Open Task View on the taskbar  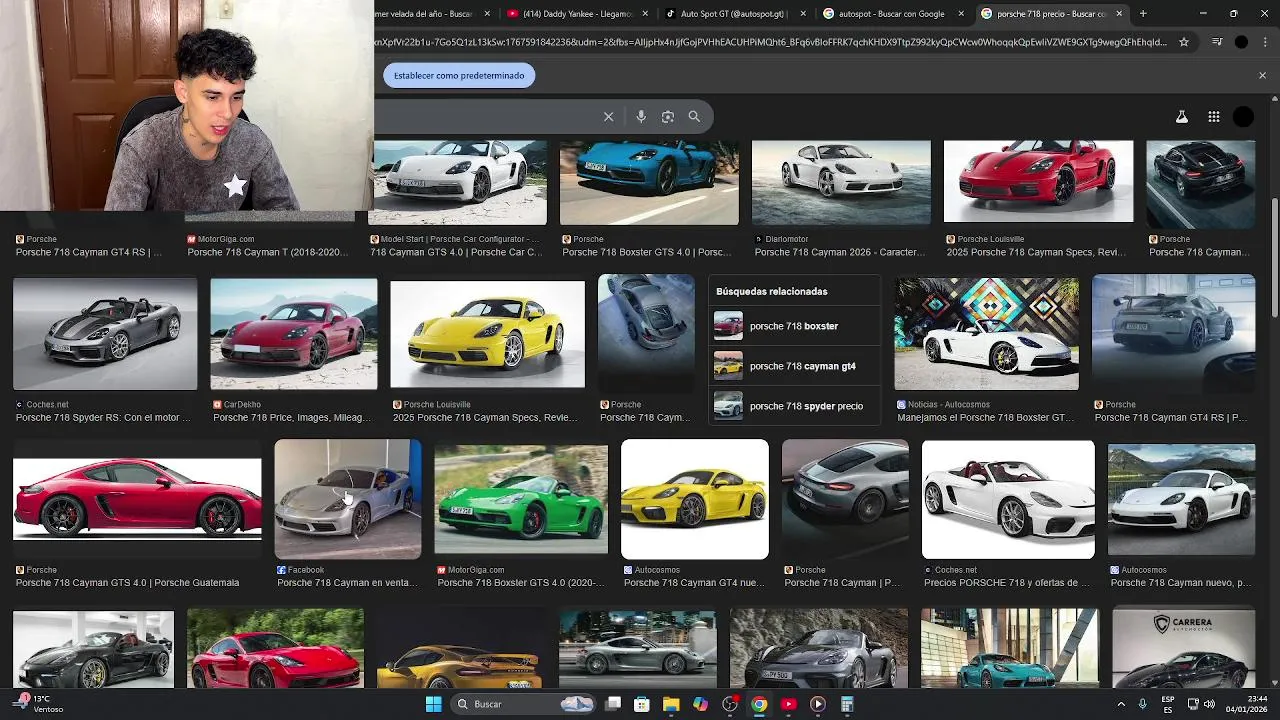coord(613,704)
